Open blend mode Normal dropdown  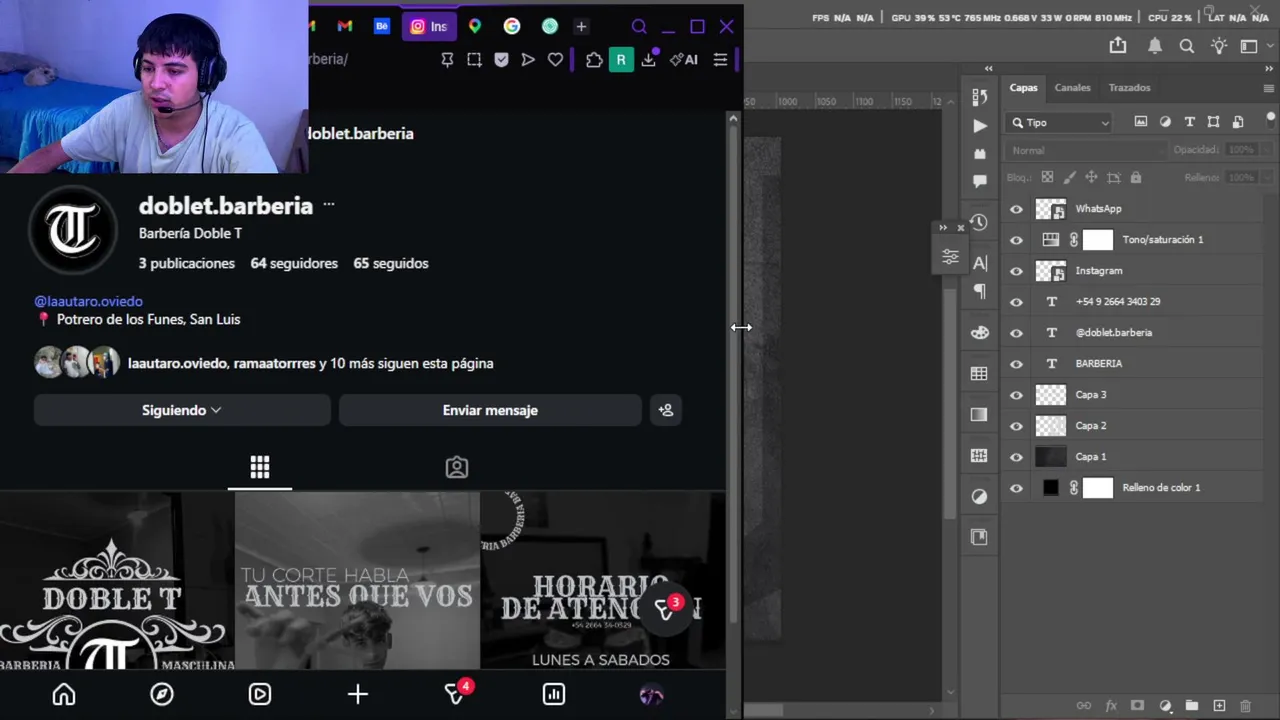(x=1085, y=150)
